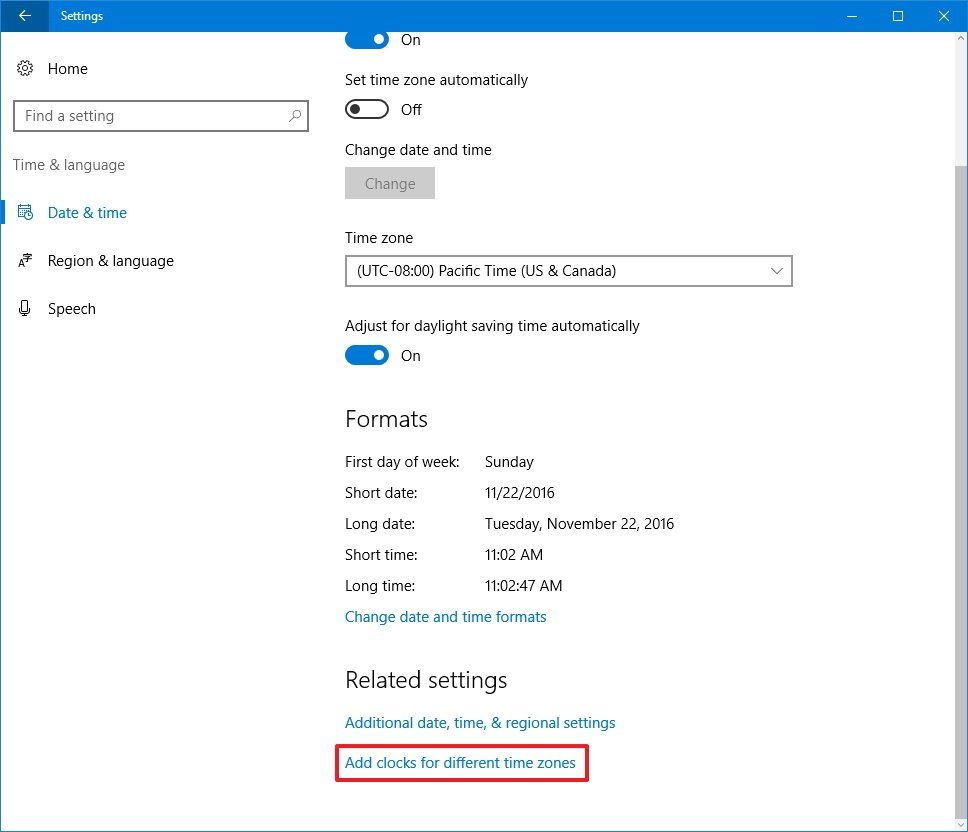The width and height of the screenshot is (968, 832).
Task: Open Add clocks for different time zones
Action: point(462,762)
